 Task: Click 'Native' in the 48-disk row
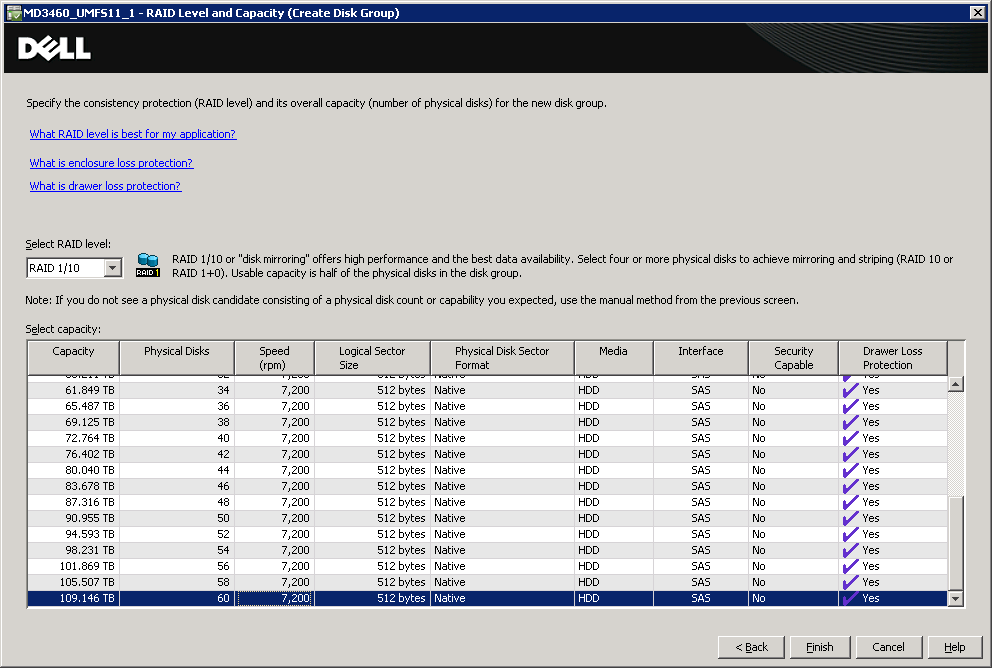(450, 502)
